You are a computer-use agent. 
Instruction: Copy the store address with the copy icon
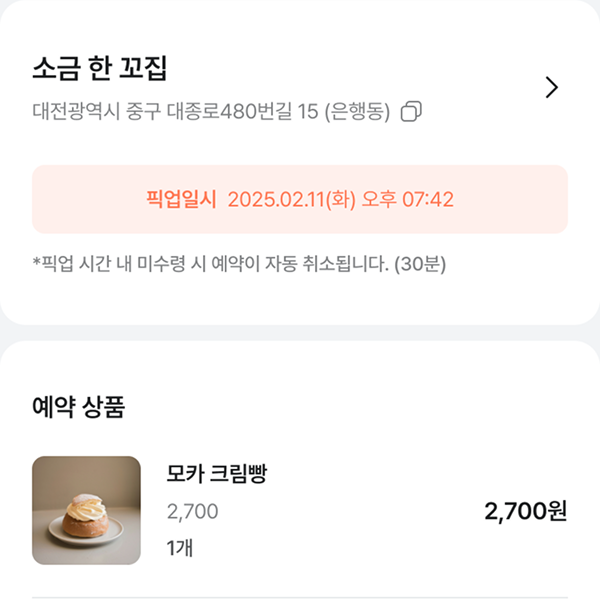tap(411, 112)
